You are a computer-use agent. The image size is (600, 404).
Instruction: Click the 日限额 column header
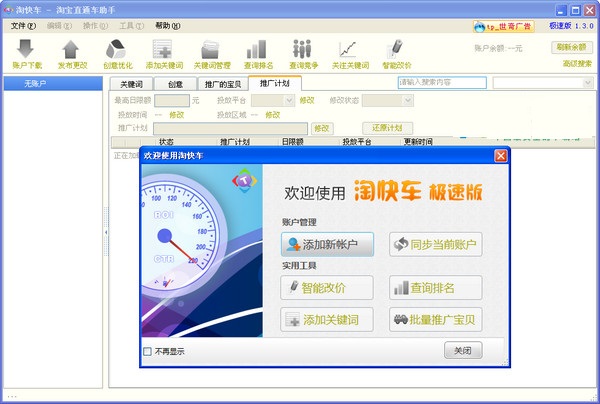coord(293,142)
